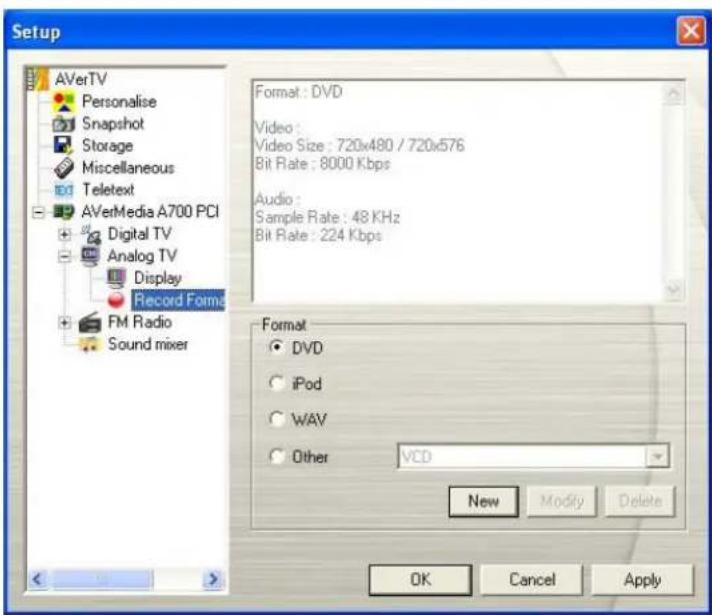The image size is (712, 615).
Task: Click the tree horizontal scrollbar thumb
Action: [x=102, y=579]
